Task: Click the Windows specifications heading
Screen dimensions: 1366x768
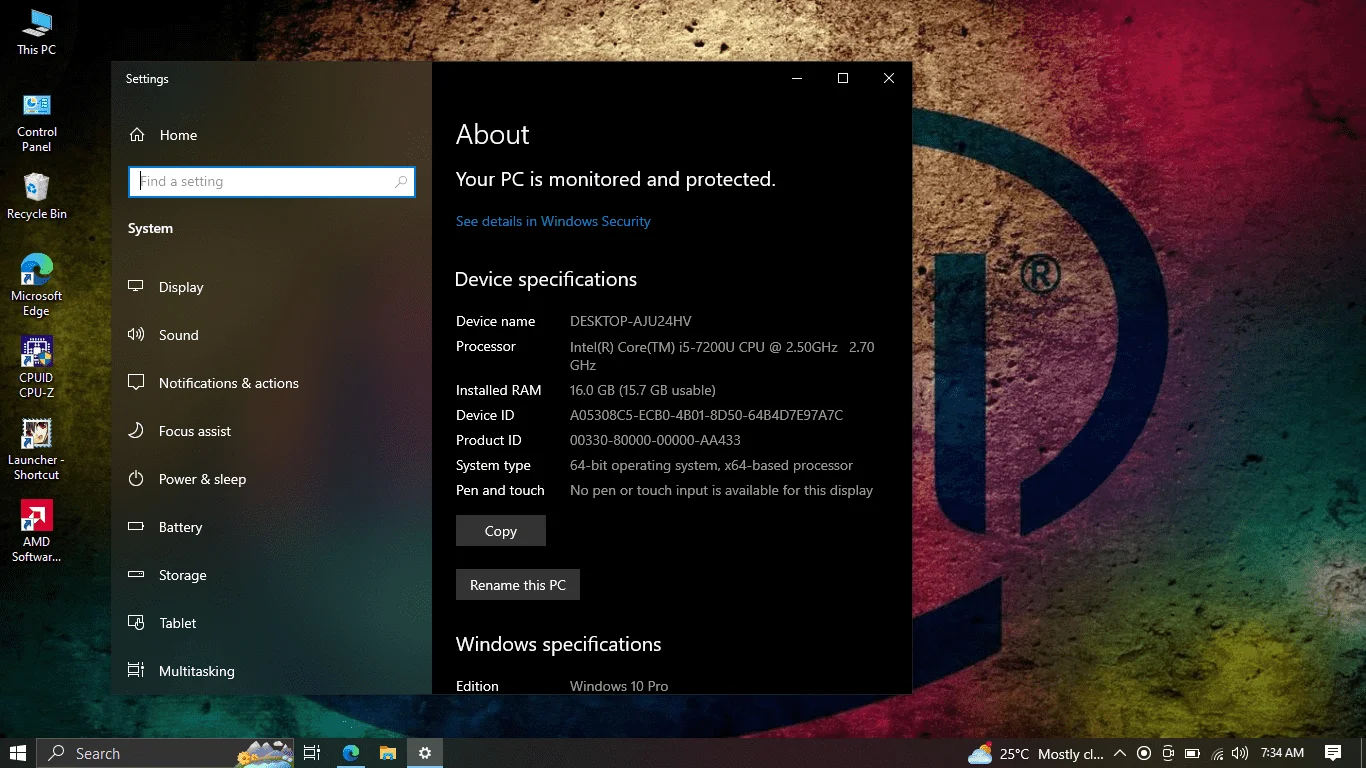Action: 559,644
